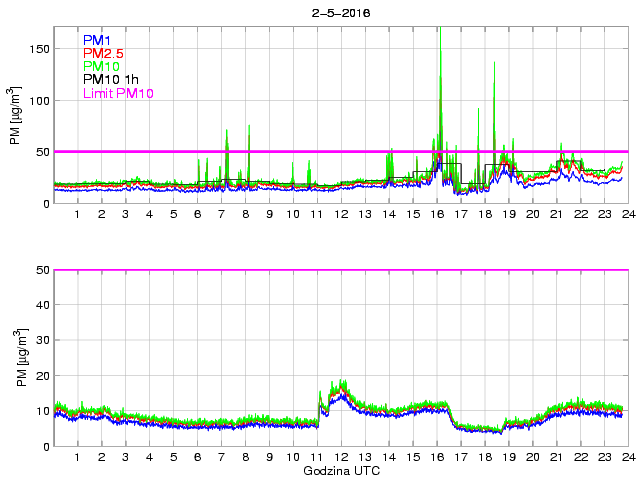This screenshot has width=640, height=480.
Task: Click the PM1 legend label
Action: coord(98,40)
